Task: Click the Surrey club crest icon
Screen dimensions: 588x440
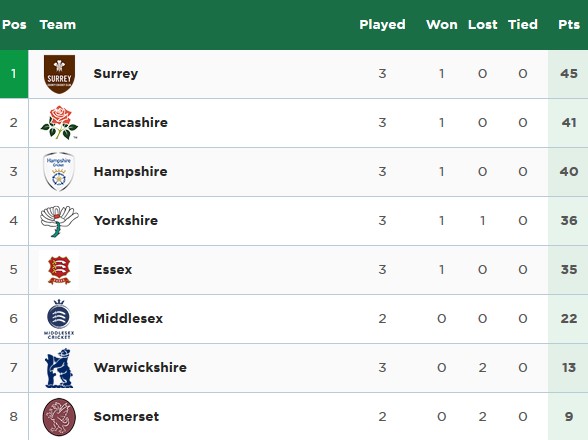Action: 59,74
